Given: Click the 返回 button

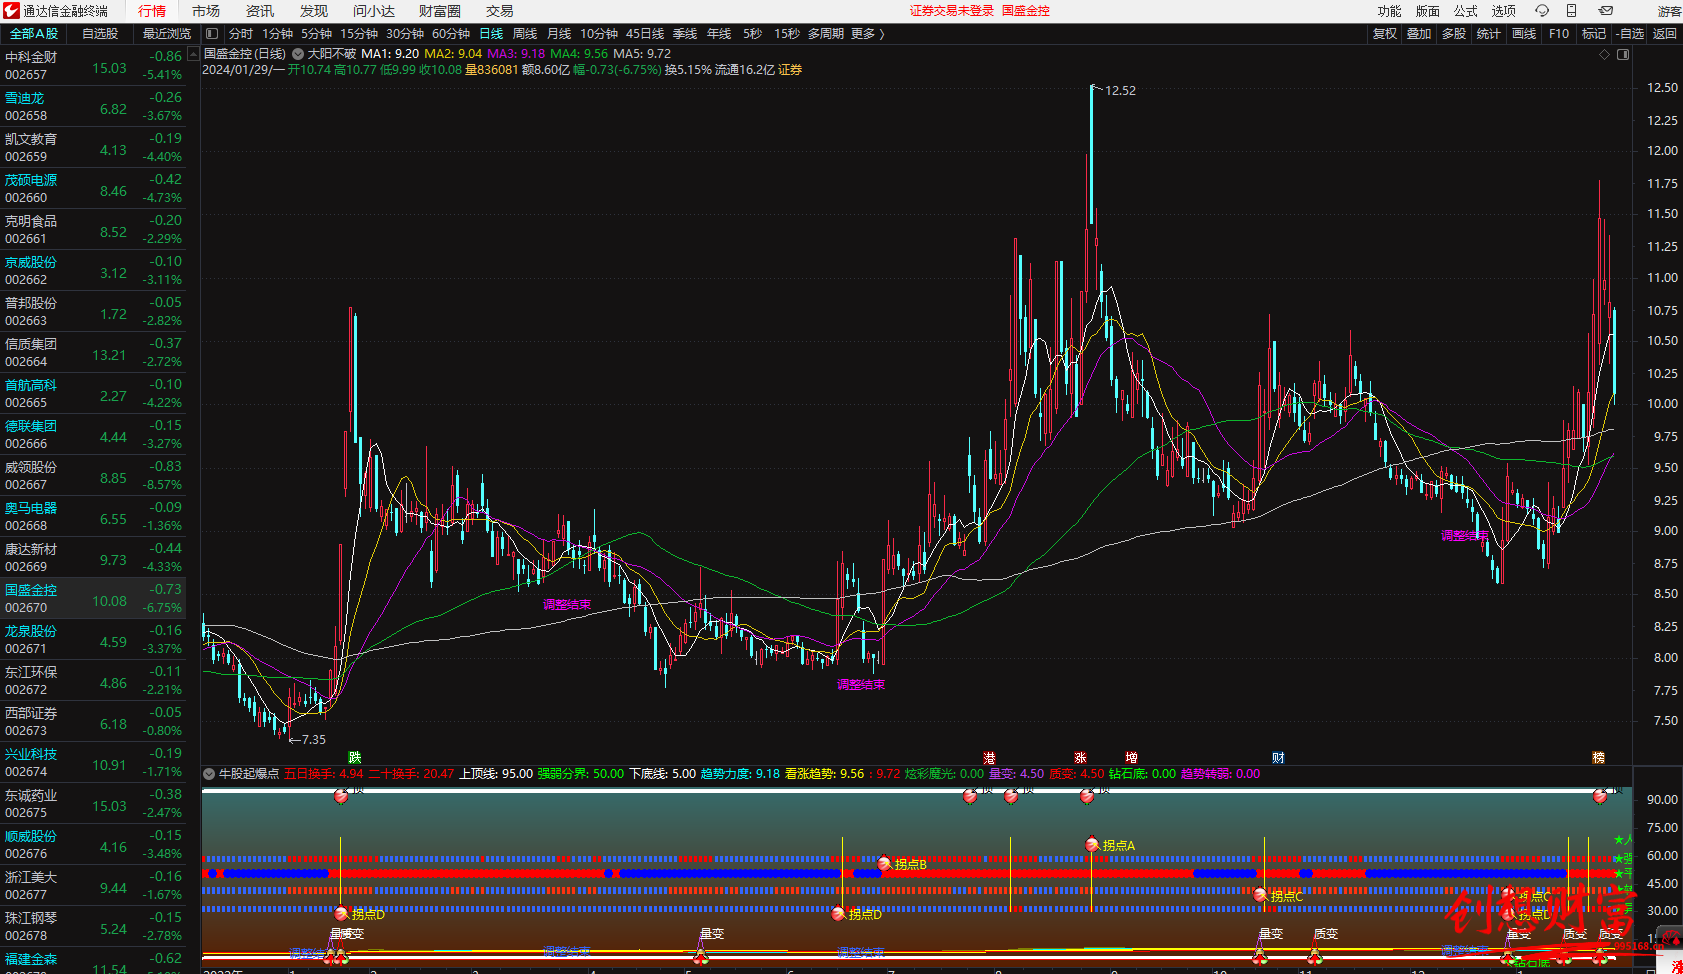Looking at the screenshot, I should coord(1665,34).
